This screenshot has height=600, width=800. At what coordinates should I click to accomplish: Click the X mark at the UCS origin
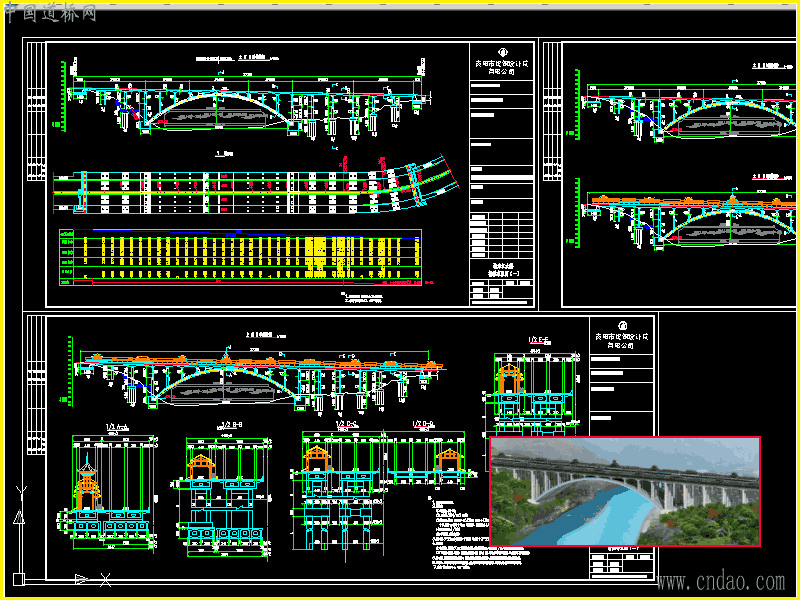click(105, 580)
